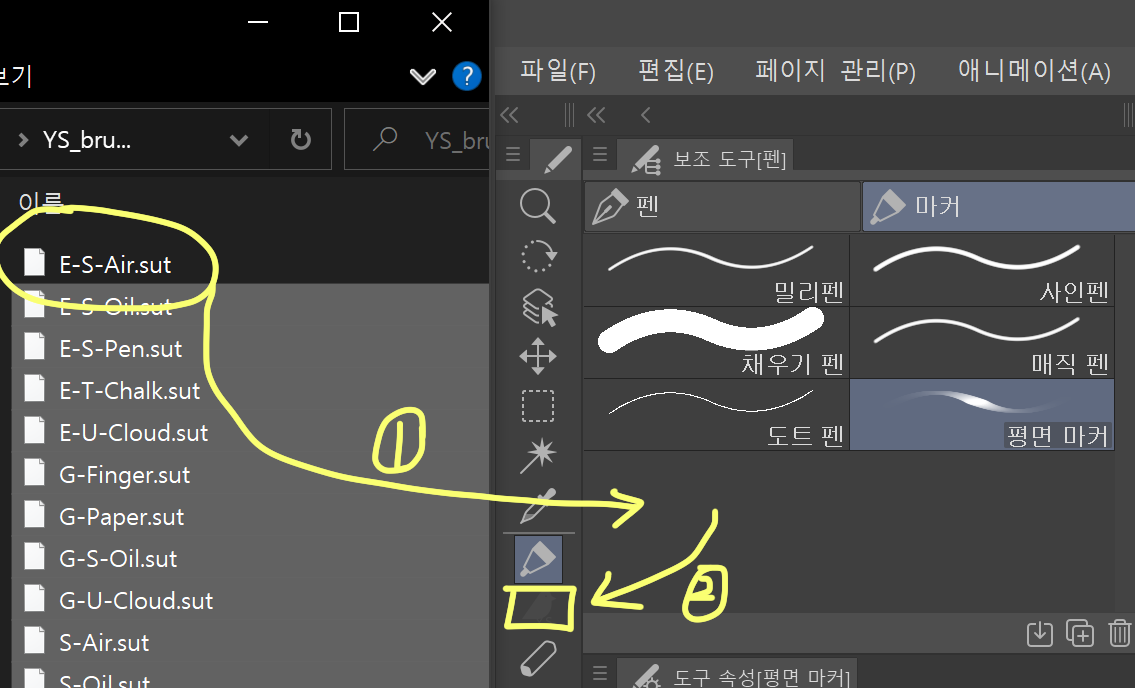Collapse sub tool dock double arrow
This screenshot has width=1135, height=688.
(x=596, y=115)
